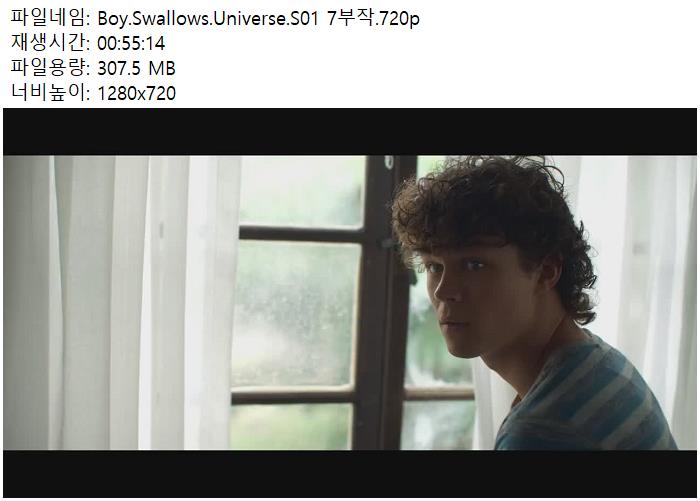Click the dark vertical window frame post
The image size is (700, 501).
point(382,302)
